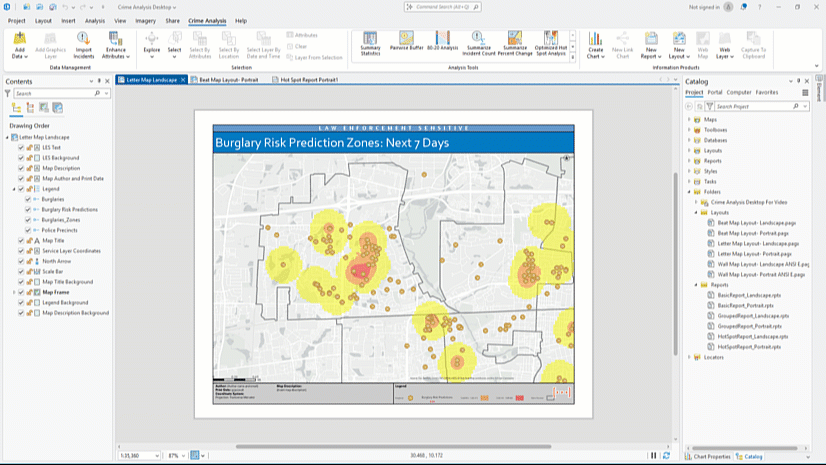Click the filter icon in Contents pane

[x=7, y=93]
